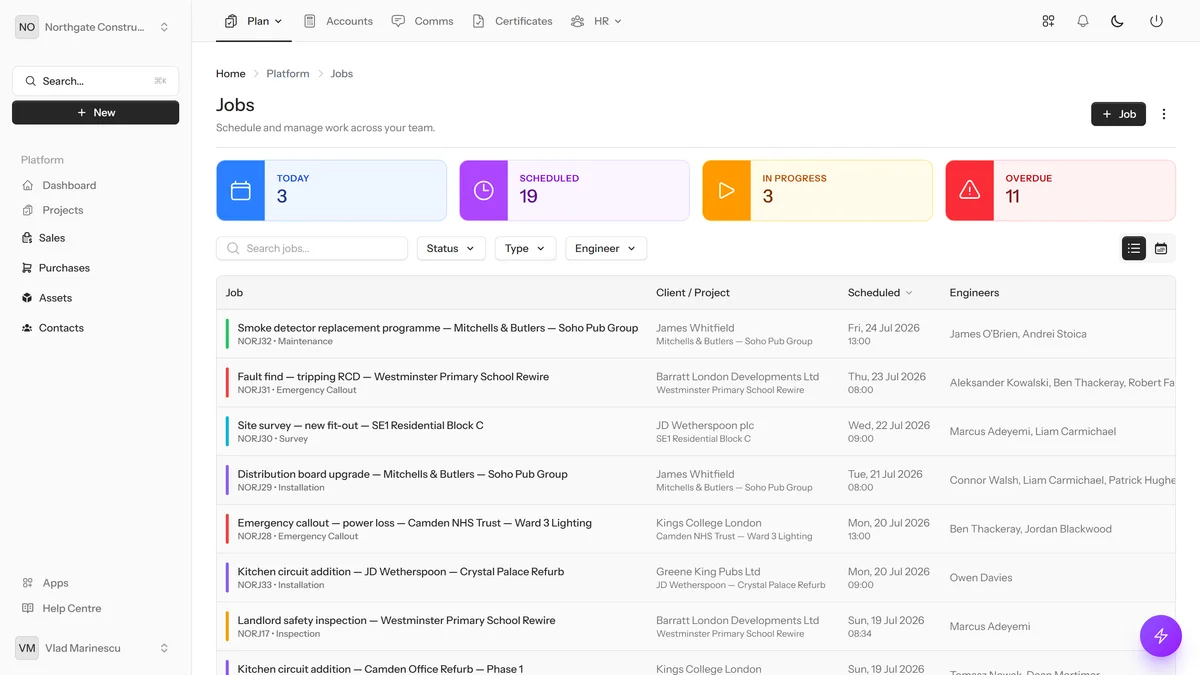Image resolution: width=1200 pixels, height=675 pixels.
Task: Open Purchases in sidebar
Action: click(64, 268)
